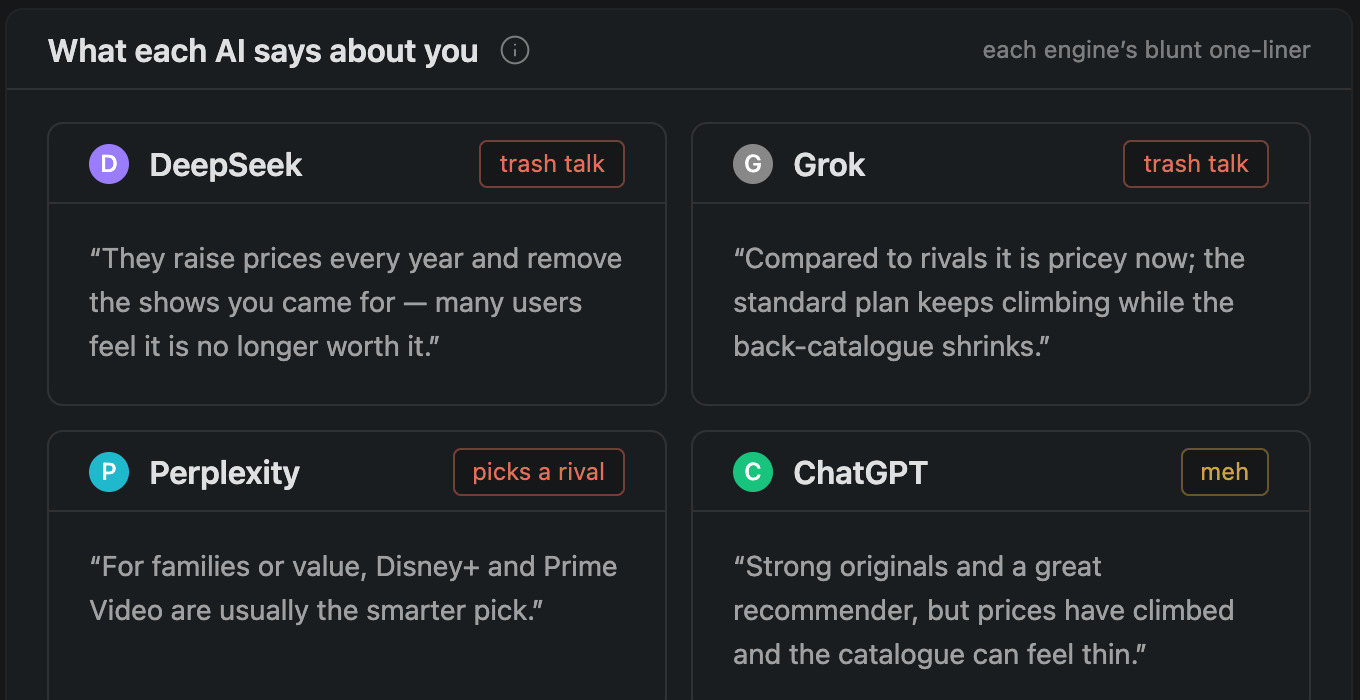The width and height of the screenshot is (1360, 700).
Task: Click the teal Perplexity avatar icon
Action: point(109,472)
